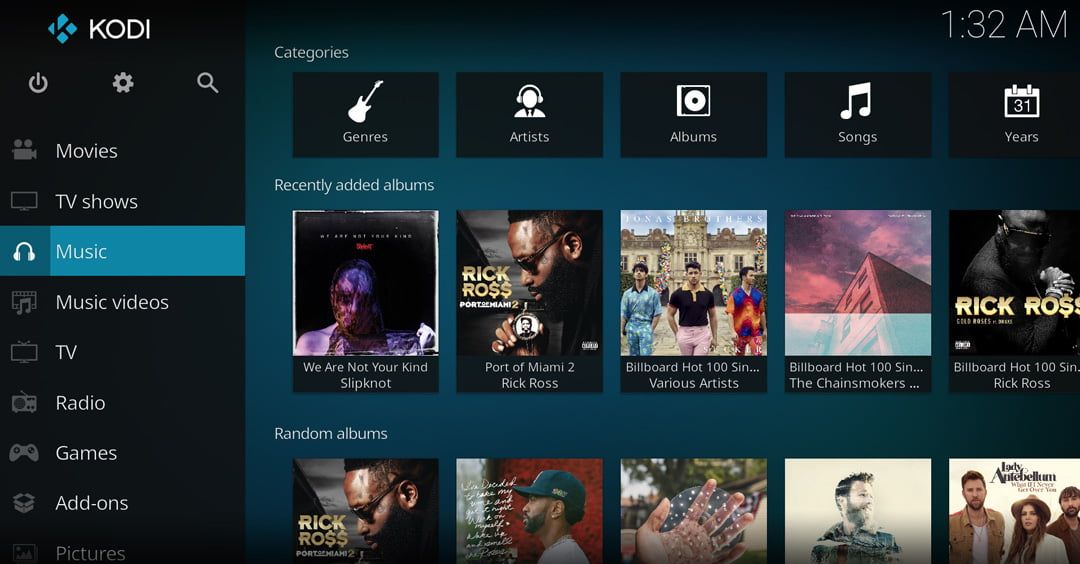Click the Movies camera icon

(24, 150)
